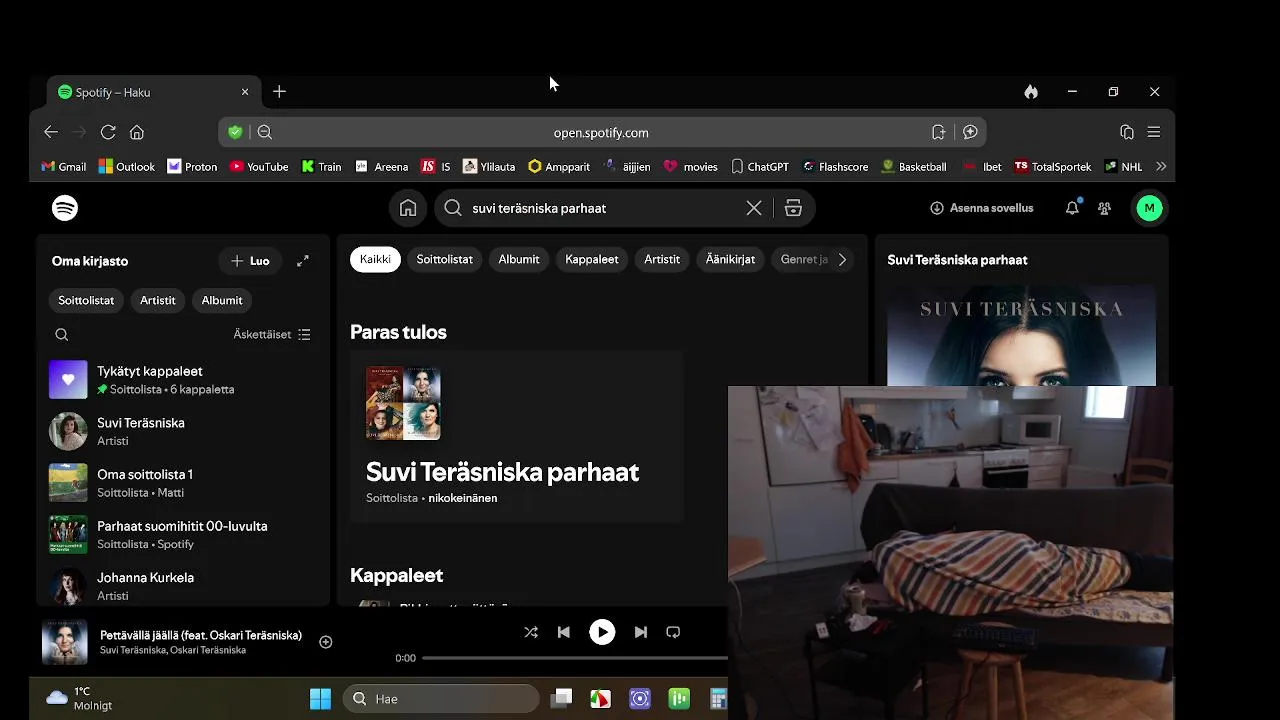
Task: Search within your library
Action: [x=62, y=335]
